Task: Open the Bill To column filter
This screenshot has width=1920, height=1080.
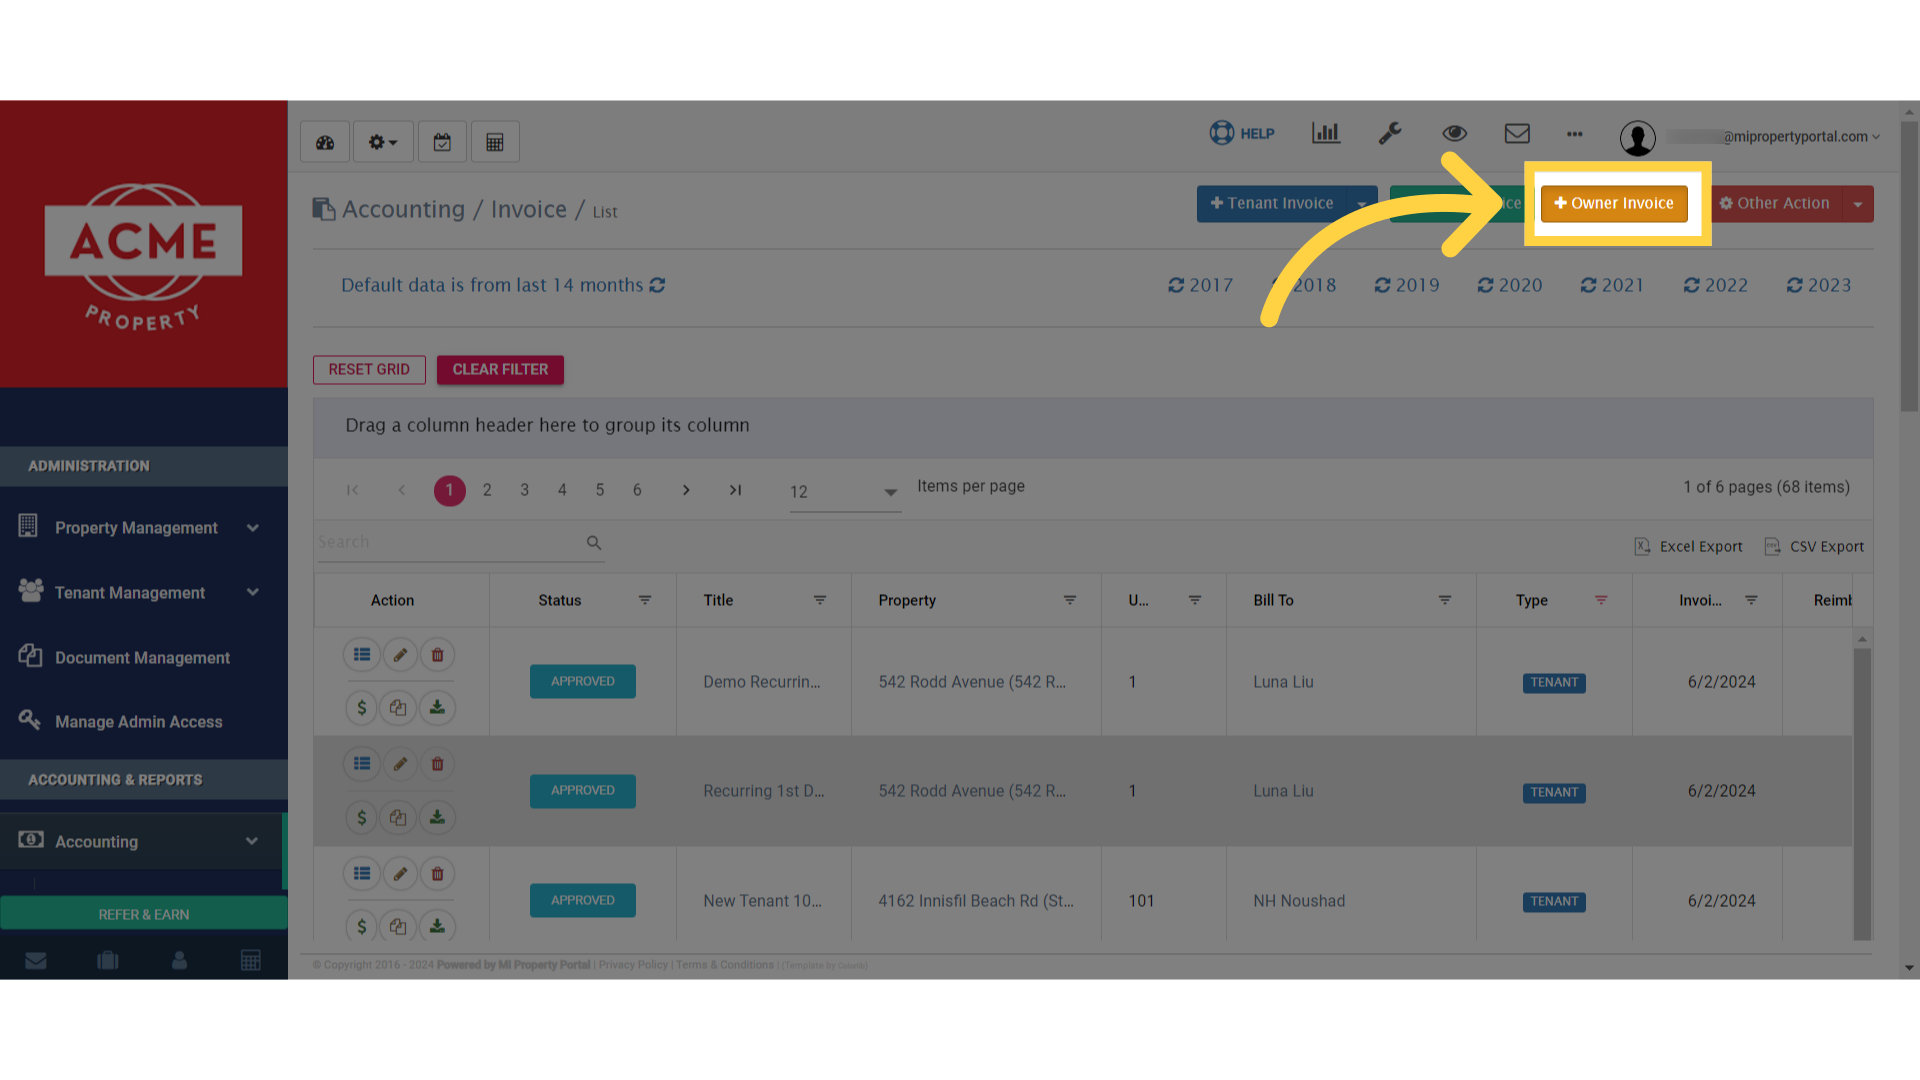Action: pyautogui.click(x=1445, y=600)
